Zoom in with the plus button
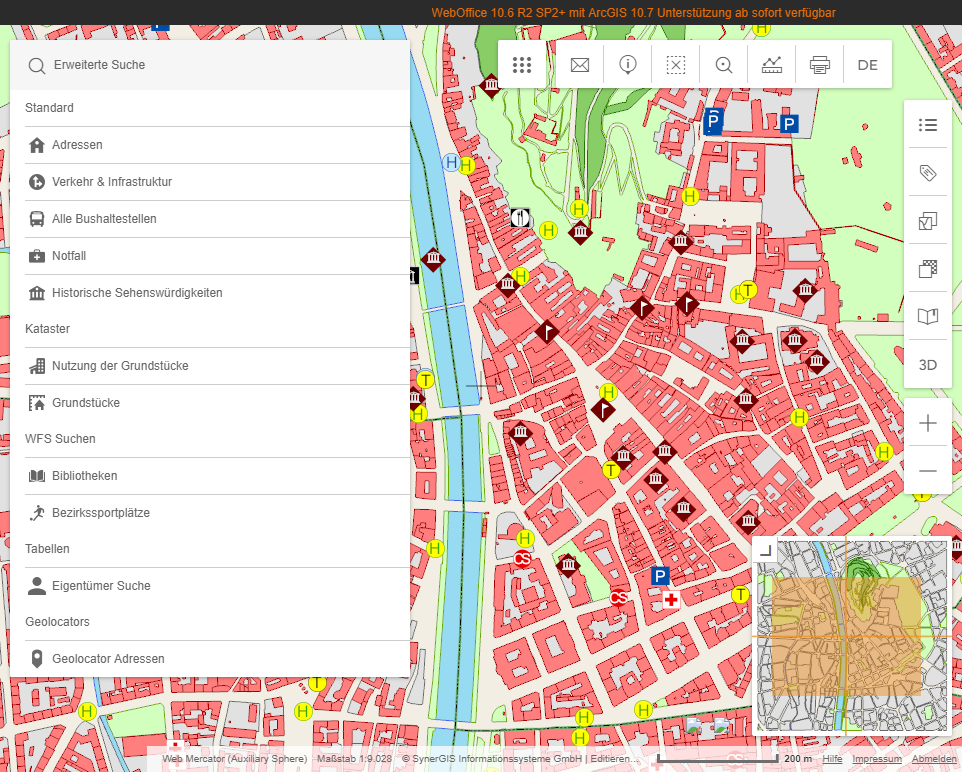Viewport: 962px width, 772px height. tap(928, 423)
